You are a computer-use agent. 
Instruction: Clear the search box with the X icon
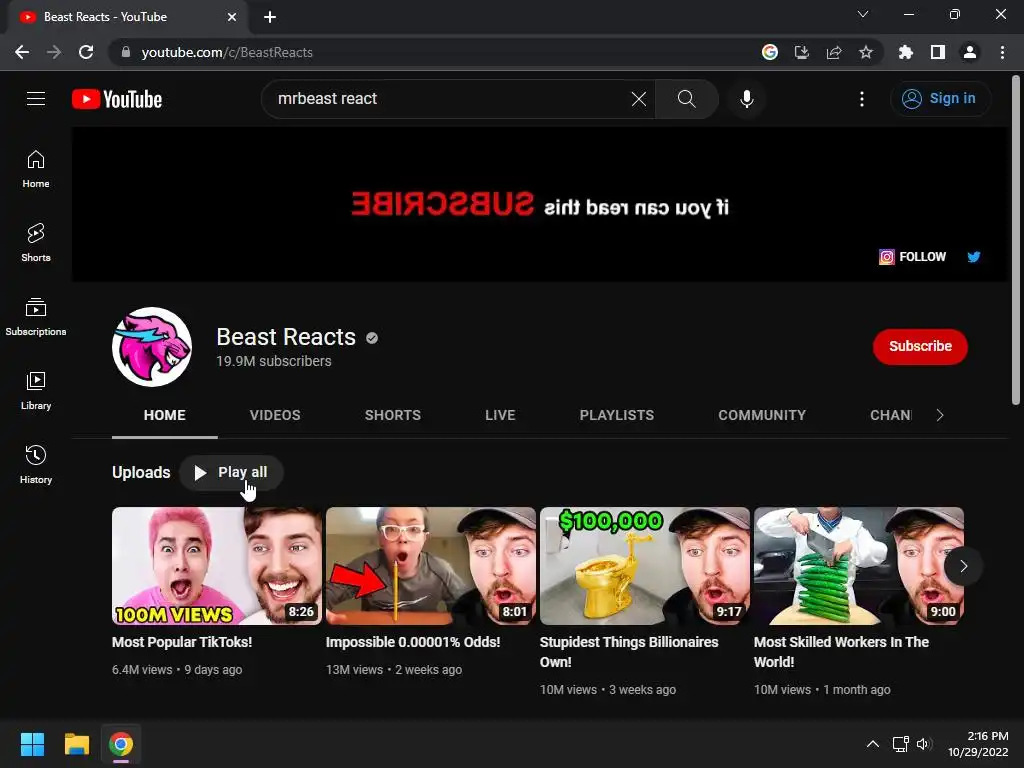639,99
